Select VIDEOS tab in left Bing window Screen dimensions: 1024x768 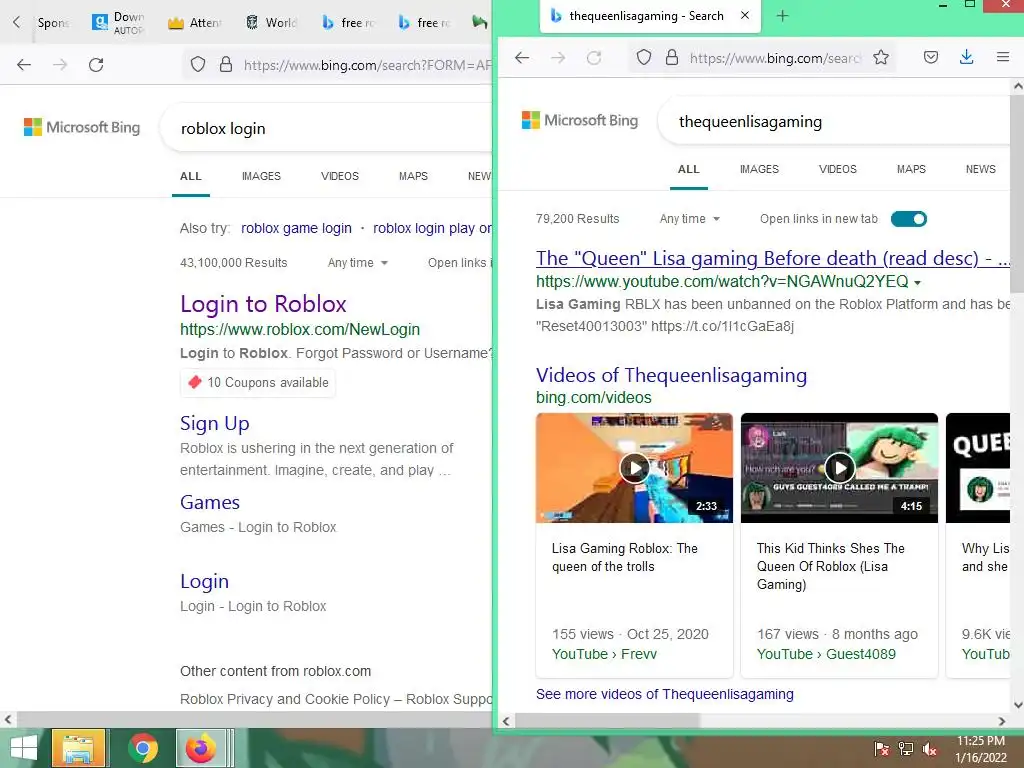point(340,176)
